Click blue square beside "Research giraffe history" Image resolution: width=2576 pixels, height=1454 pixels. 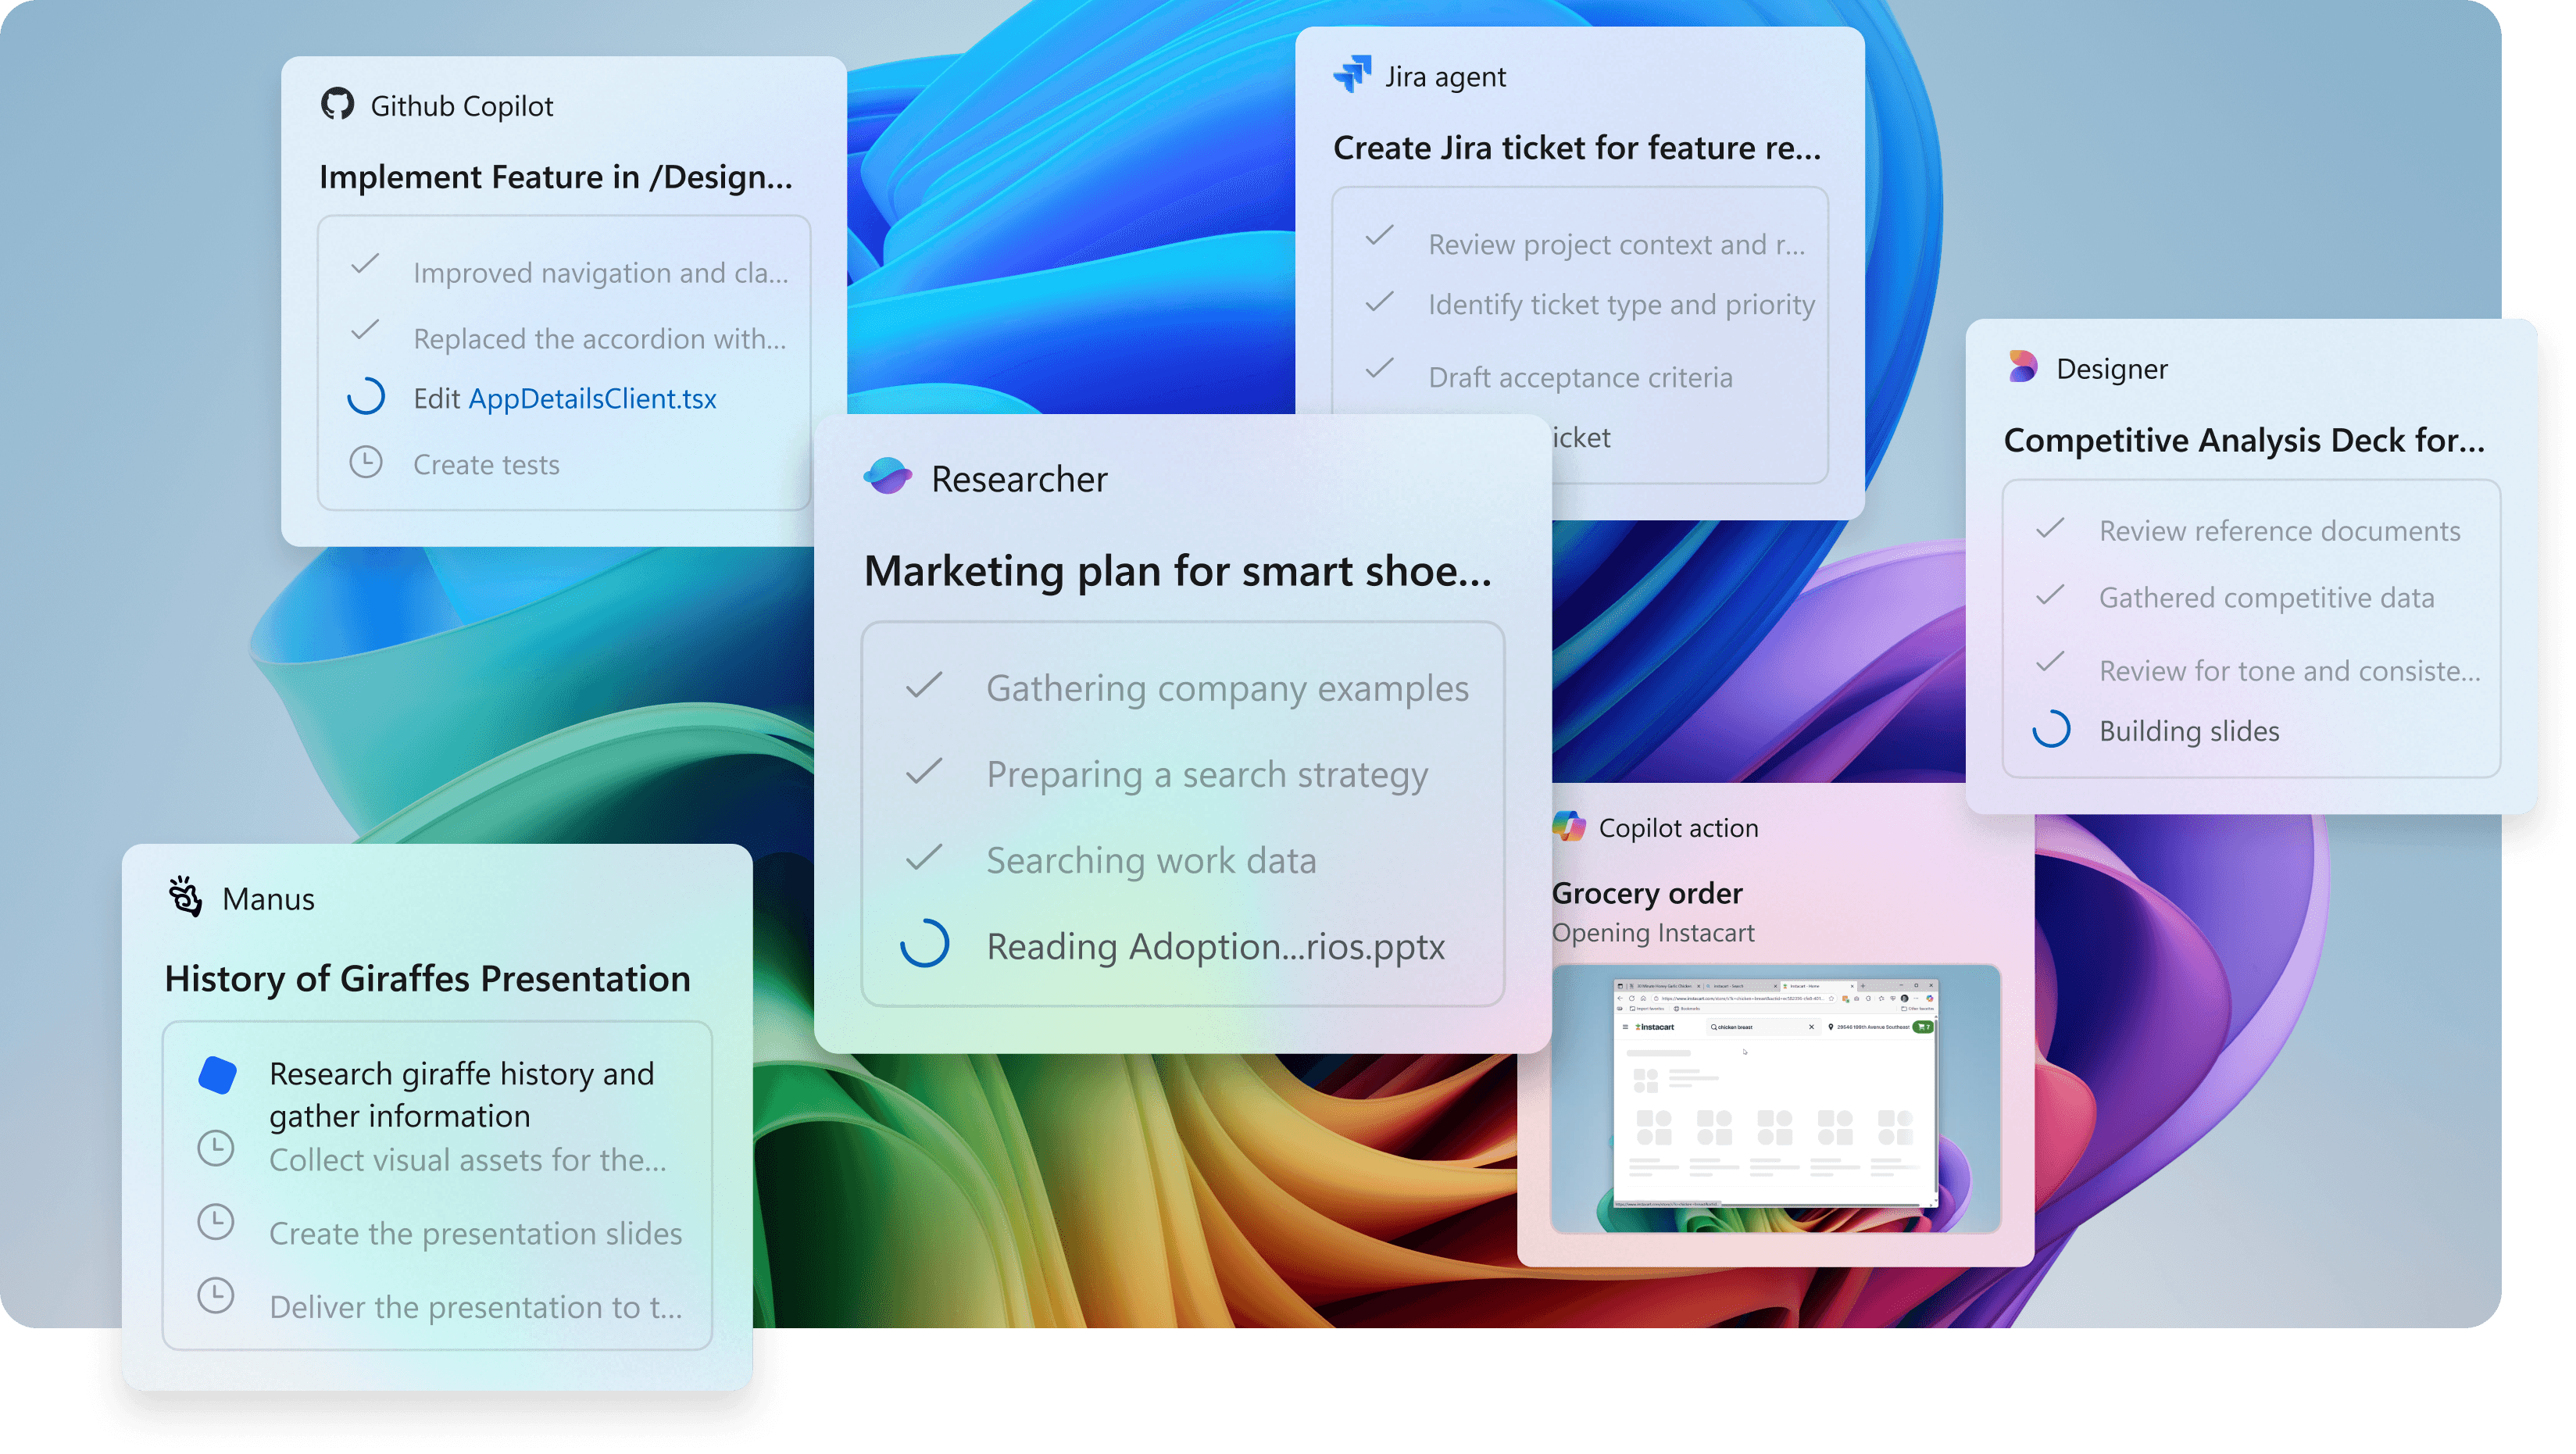click(x=217, y=1075)
